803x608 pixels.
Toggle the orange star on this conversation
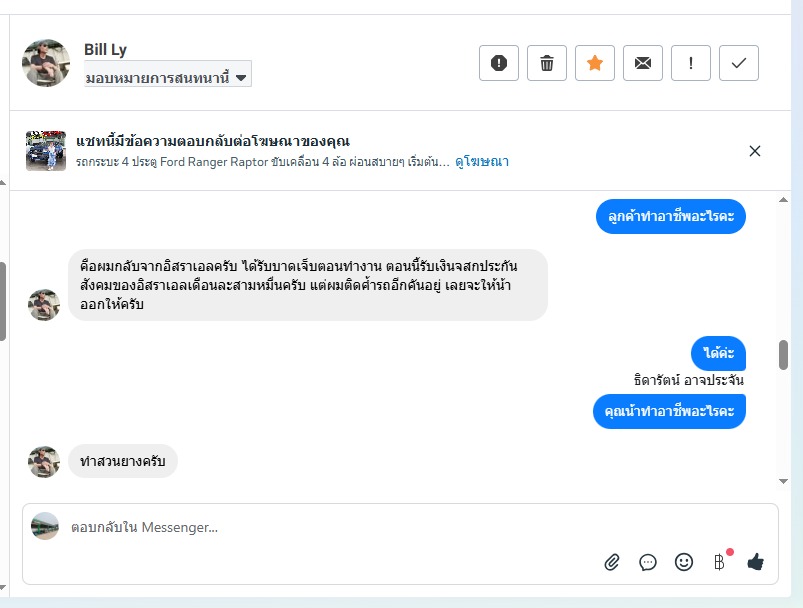[595, 63]
